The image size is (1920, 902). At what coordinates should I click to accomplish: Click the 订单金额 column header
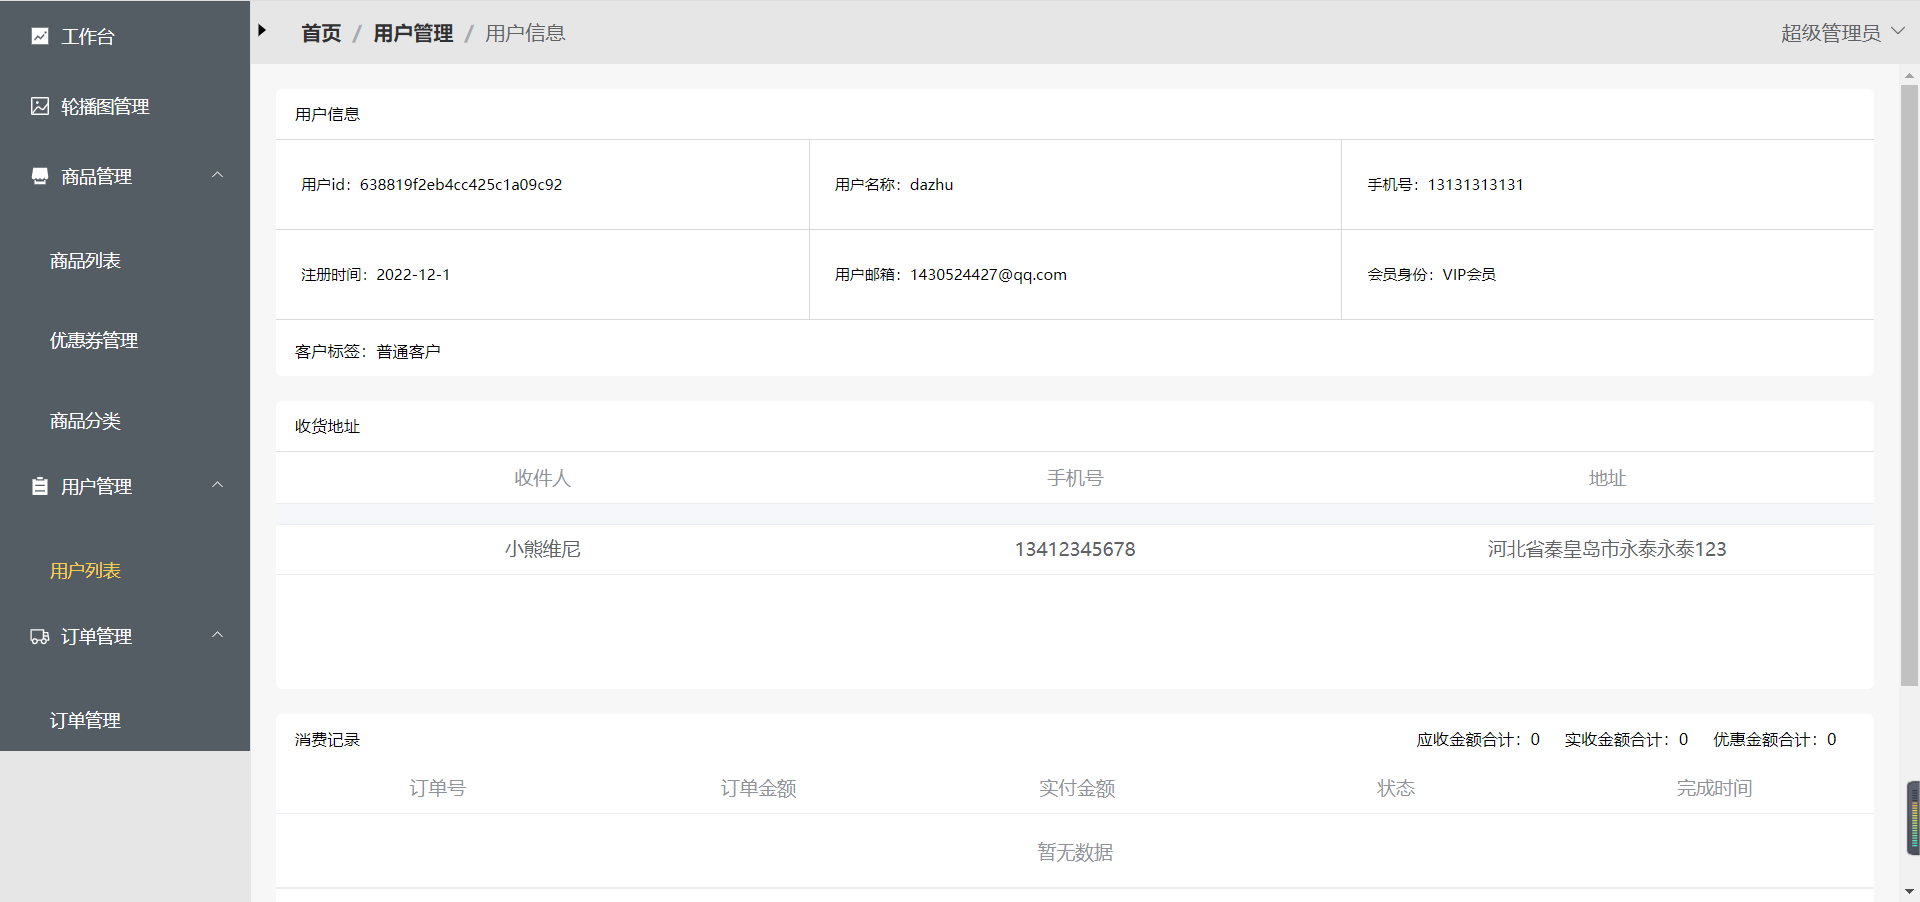tap(758, 788)
